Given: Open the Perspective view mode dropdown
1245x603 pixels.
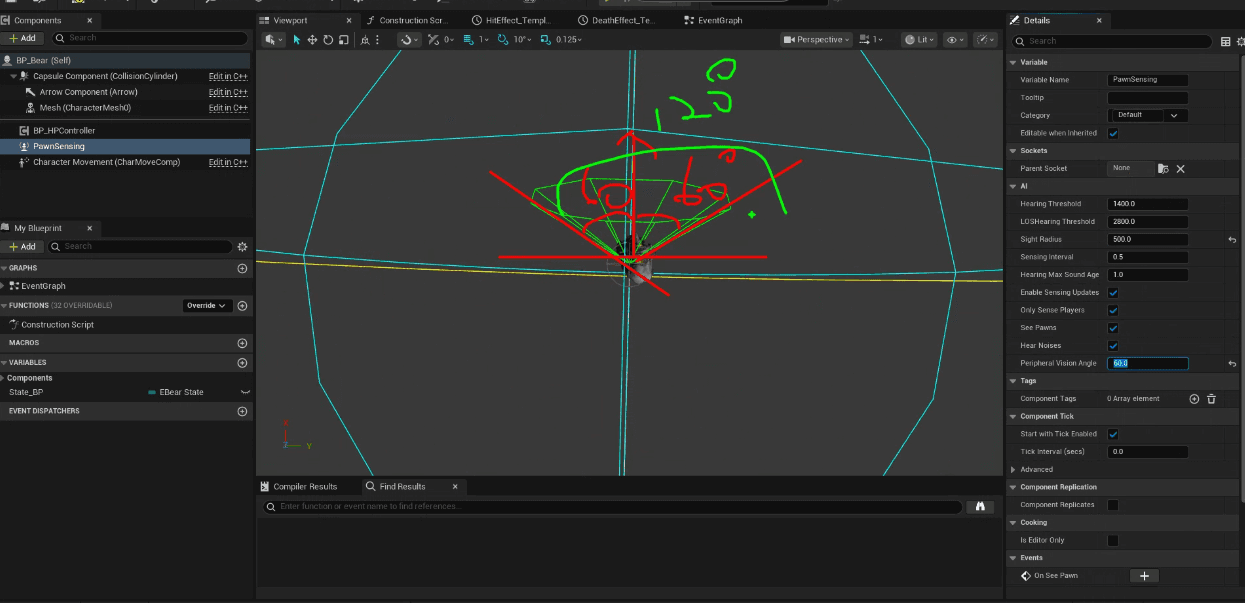Looking at the screenshot, I should click(817, 40).
